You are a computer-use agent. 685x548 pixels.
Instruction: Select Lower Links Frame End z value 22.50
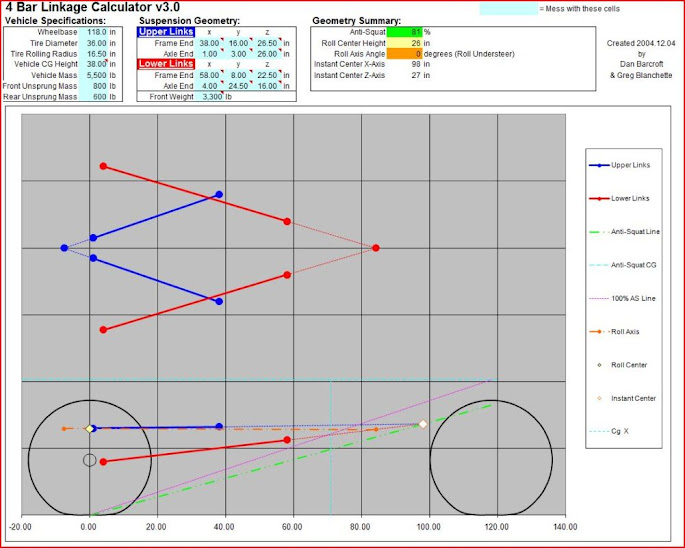tap(267, 75)
